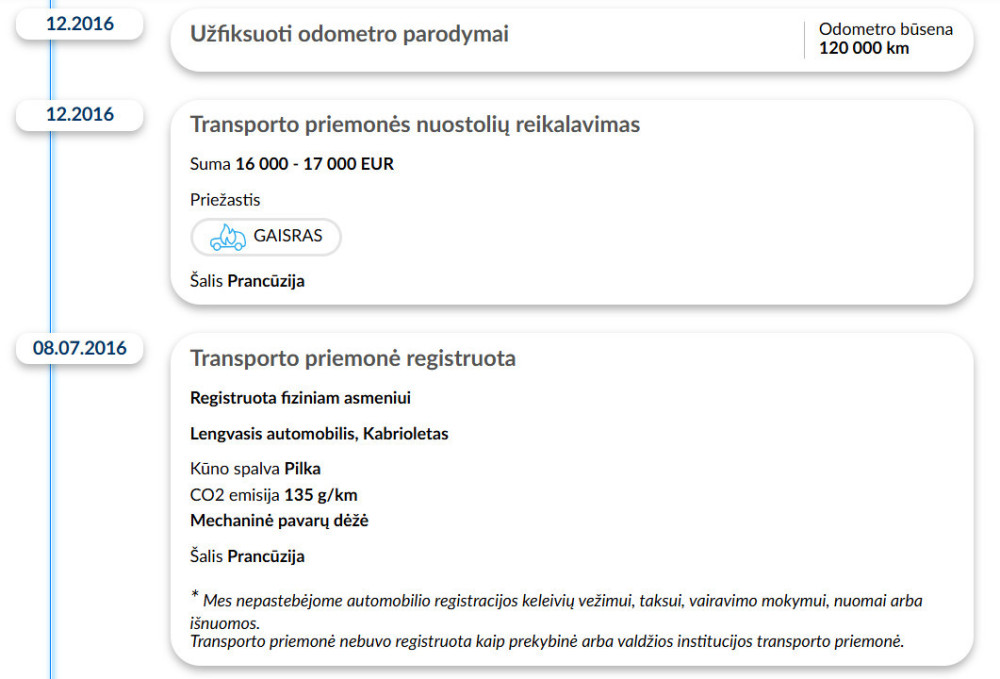Viewport: 1000px width, 679px height.
Task: Click the 12.2016 date badge beside damage claim
Action: coord(80,114)
